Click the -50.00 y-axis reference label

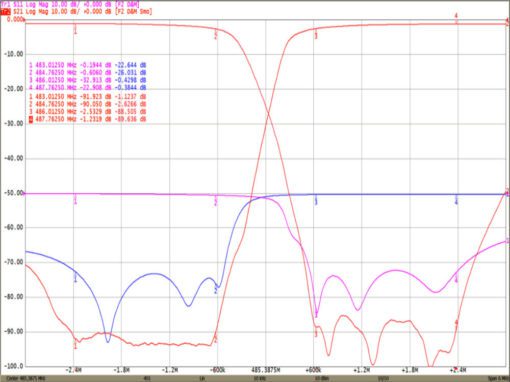[14, 193]
